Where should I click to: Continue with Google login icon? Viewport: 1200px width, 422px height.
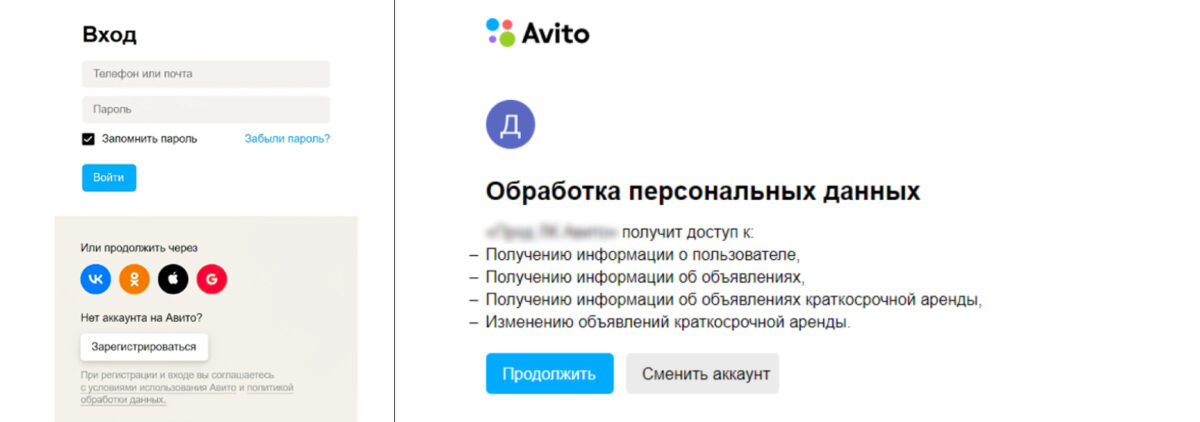[212, 280]
